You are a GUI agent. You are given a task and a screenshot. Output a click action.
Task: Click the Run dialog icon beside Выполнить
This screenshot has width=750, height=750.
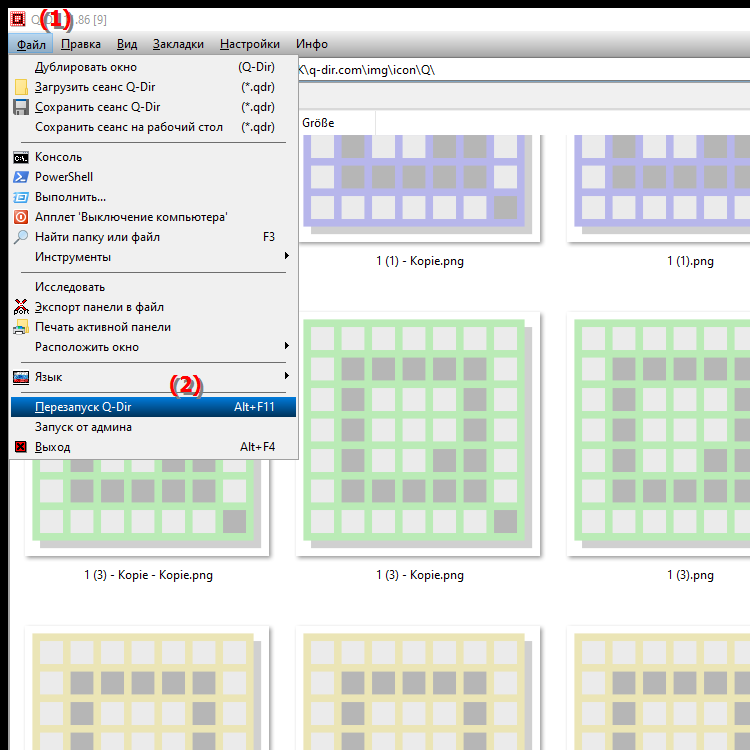coord(21,197)
